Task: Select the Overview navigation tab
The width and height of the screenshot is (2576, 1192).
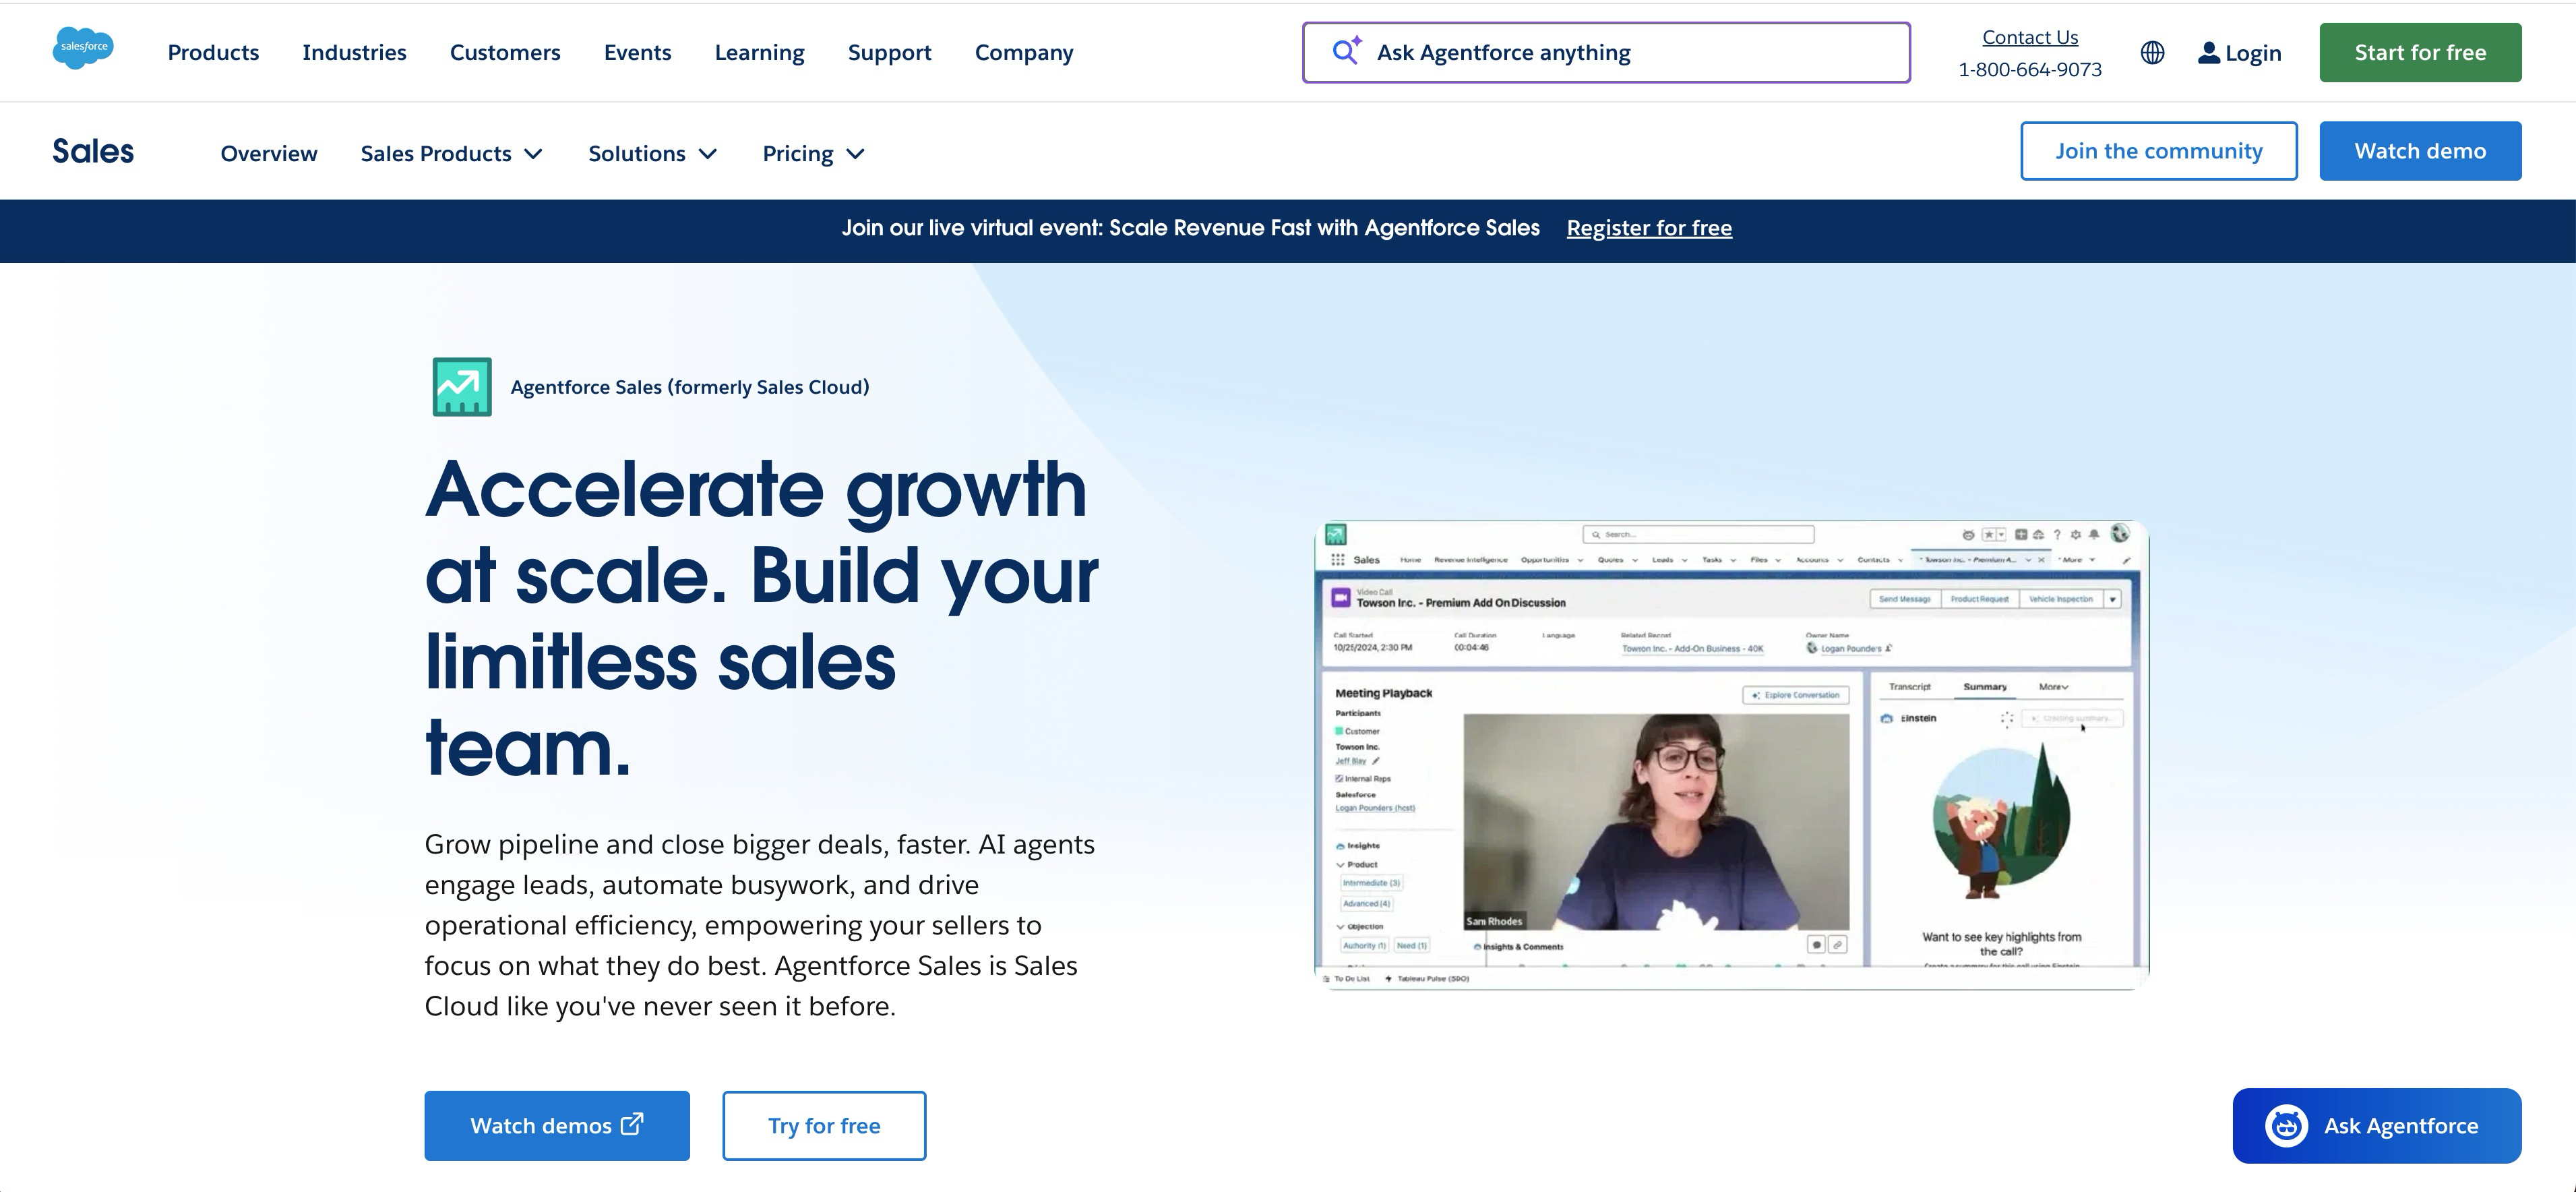Action: [269, 154]
